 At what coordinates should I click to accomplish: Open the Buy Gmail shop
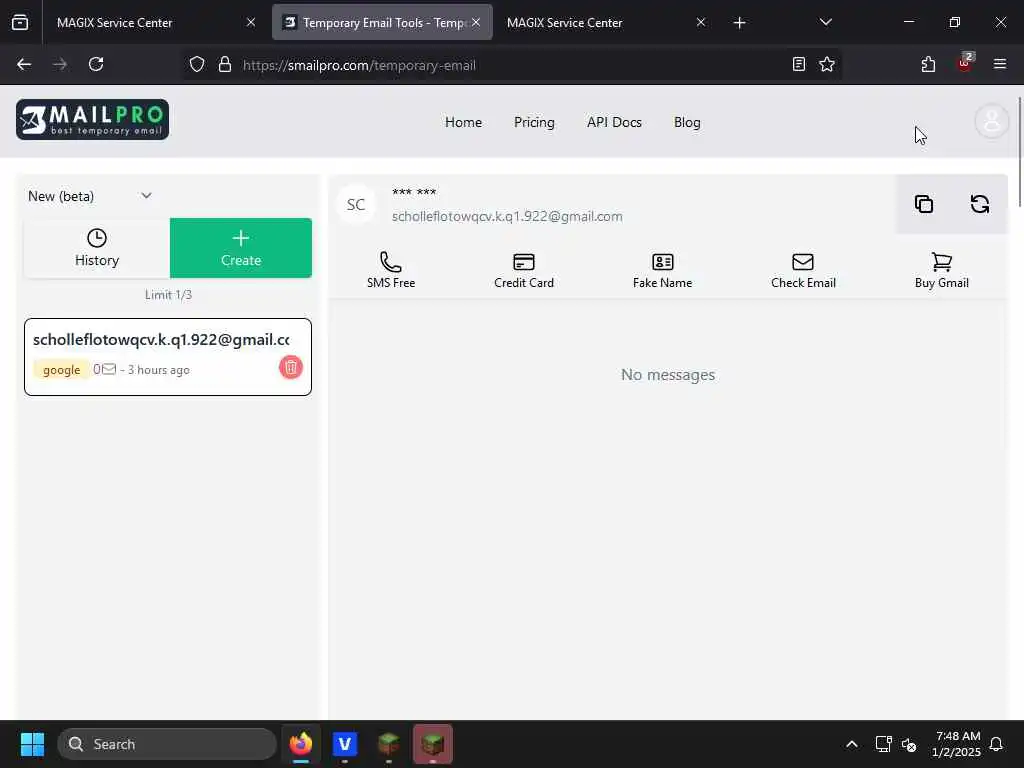[942, 270]
